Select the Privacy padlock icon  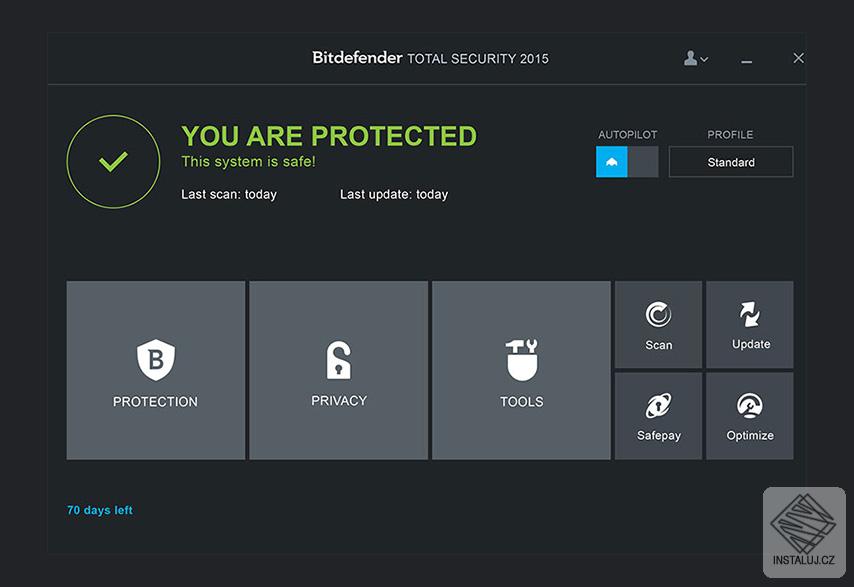[x=338, y=358]
